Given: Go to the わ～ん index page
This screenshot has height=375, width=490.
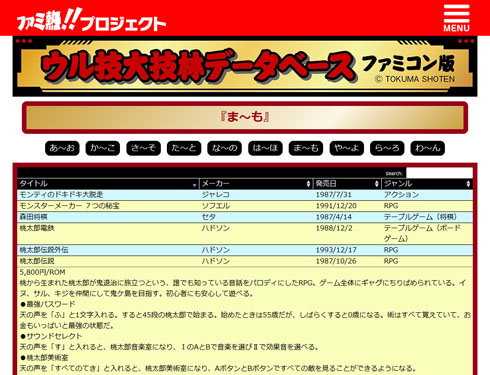Looking at the screenshot, I should [428, 148].
